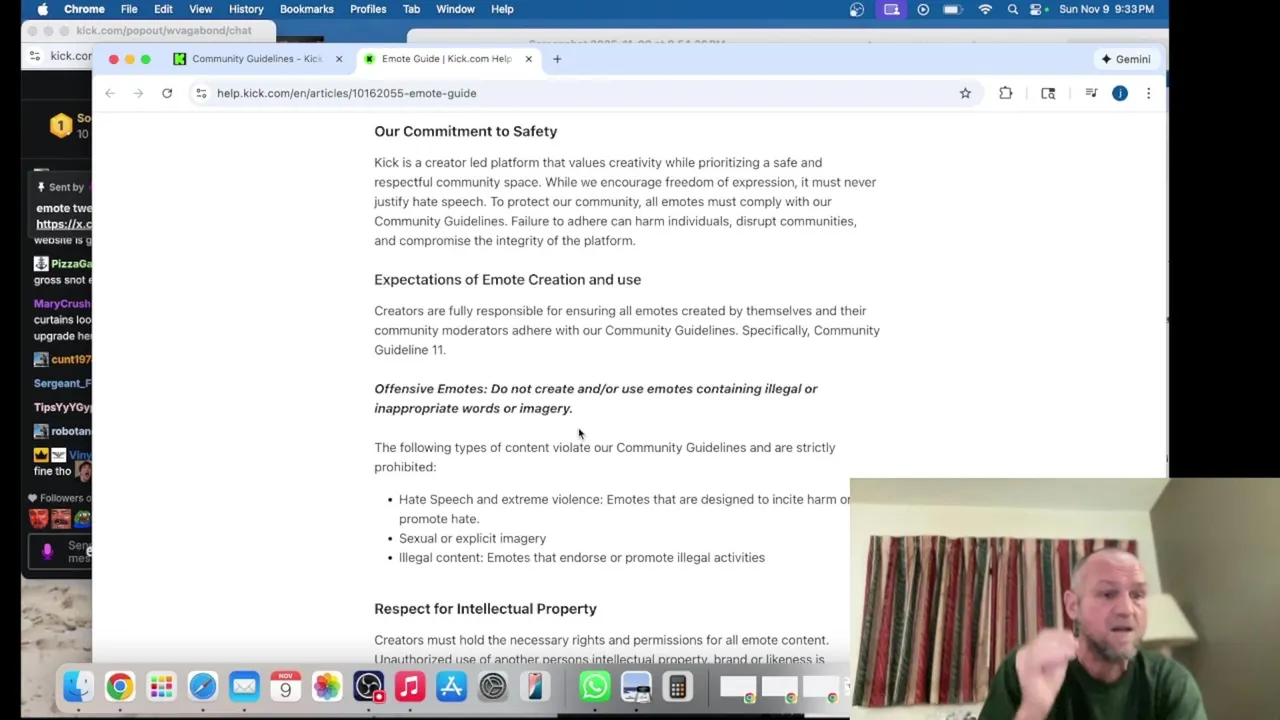Open Chrome extensions puzzle icon
Screen dimensions: 1280x720
1006,93
